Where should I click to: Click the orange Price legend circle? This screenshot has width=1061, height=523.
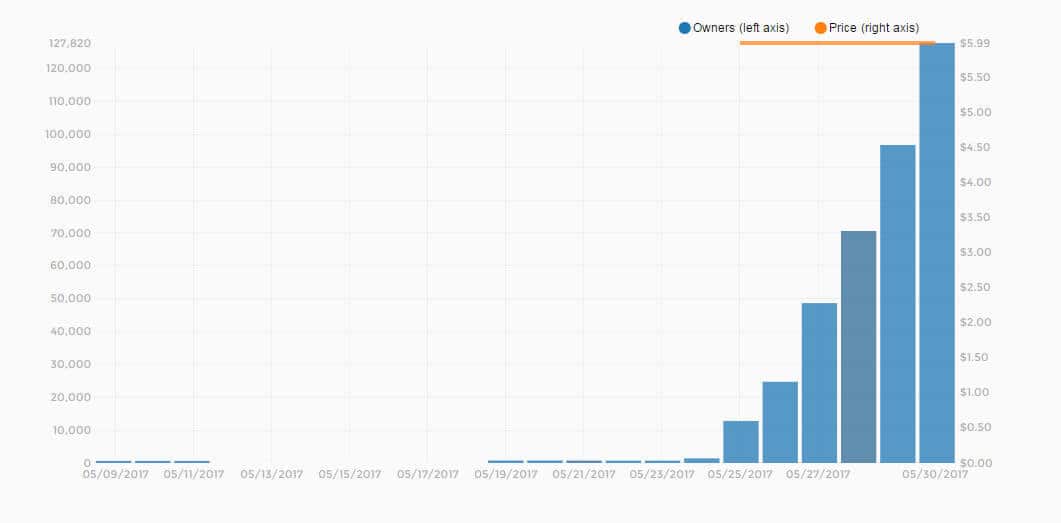[821, 28]
